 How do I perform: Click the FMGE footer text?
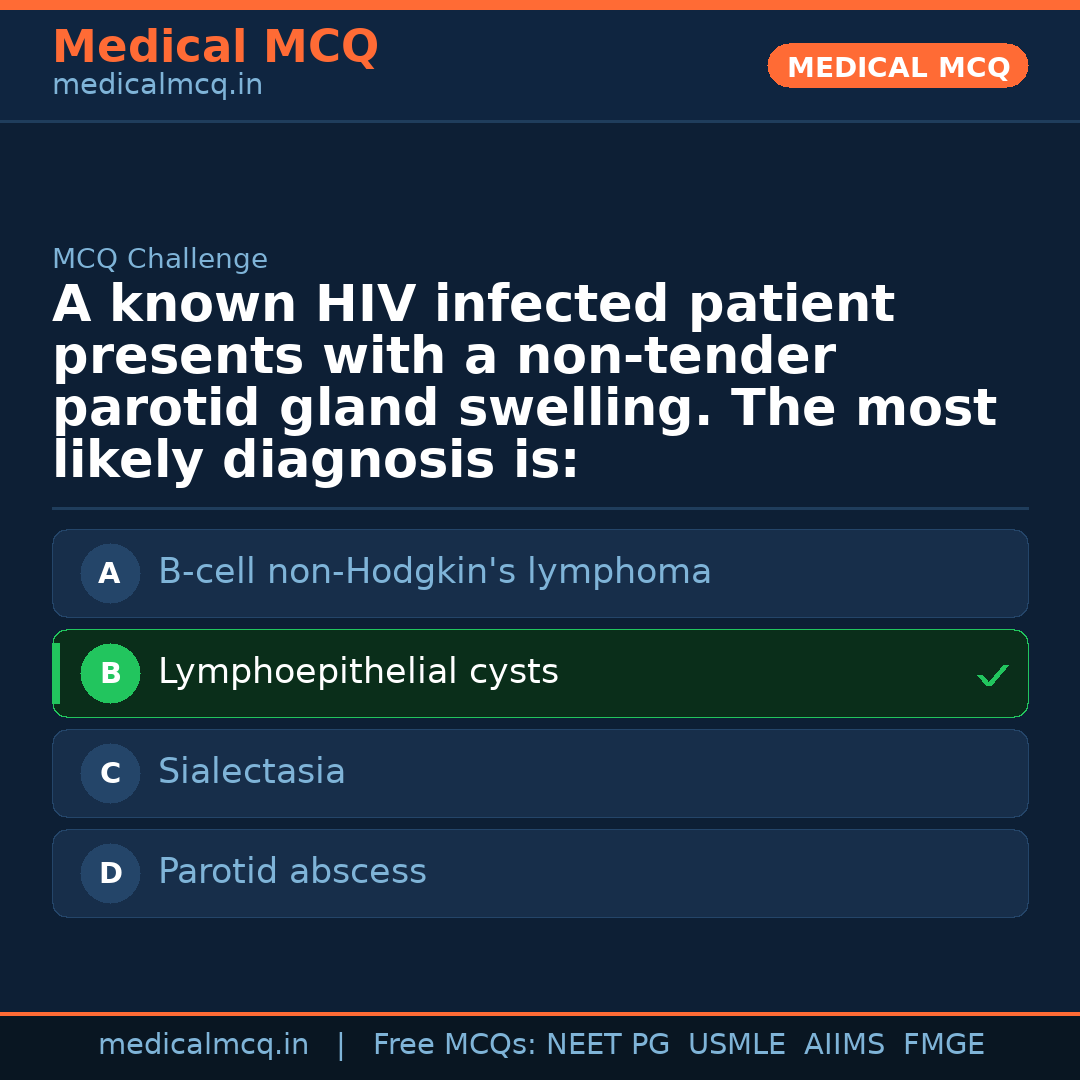point(943,1045)
